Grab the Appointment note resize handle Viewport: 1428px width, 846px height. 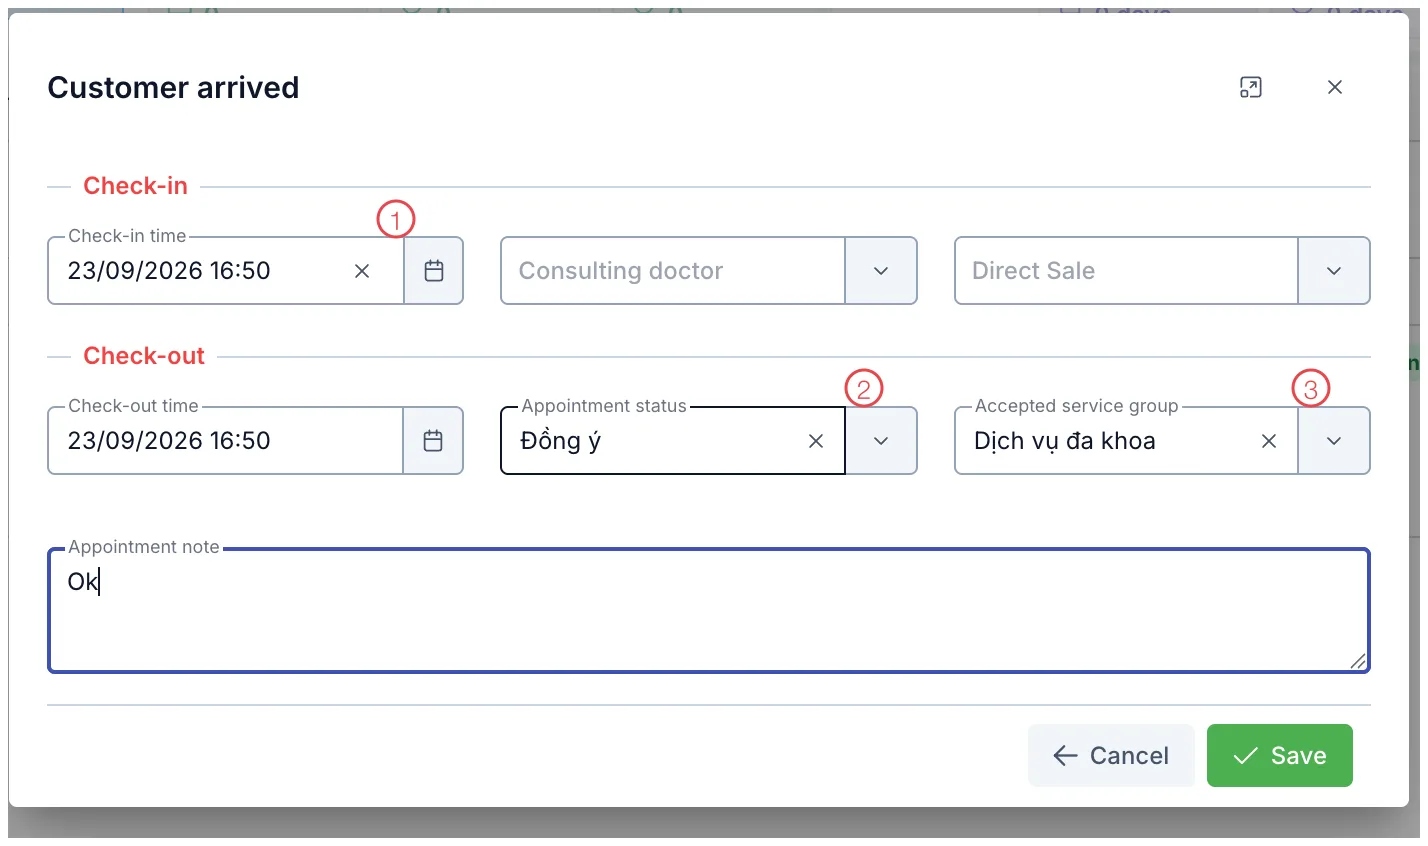tap(1357, 661)
